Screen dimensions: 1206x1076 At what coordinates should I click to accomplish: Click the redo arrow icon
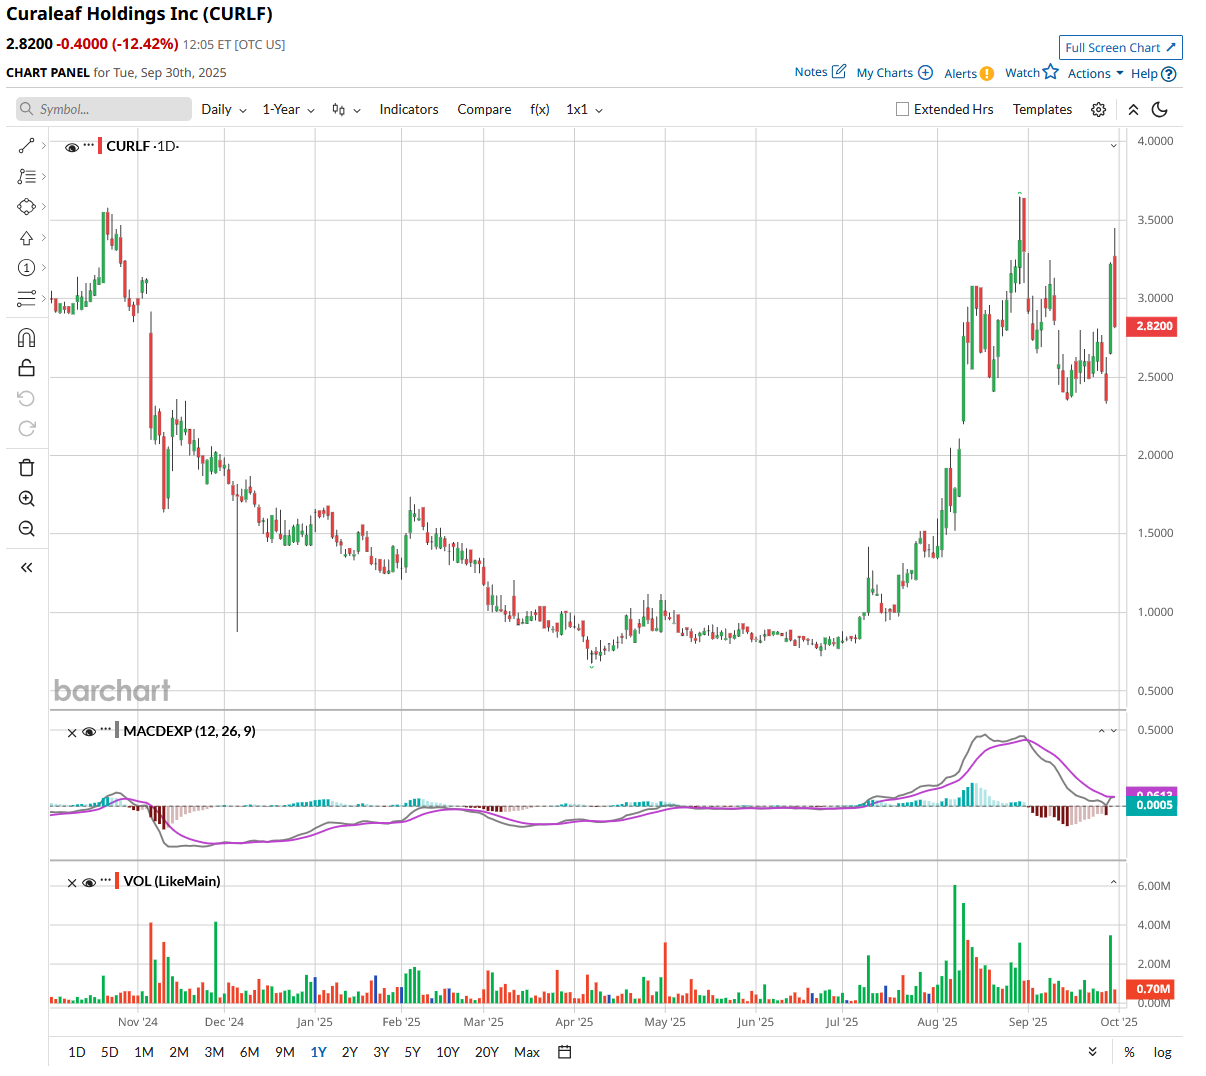pyautogui.click(x=27, y=429)
